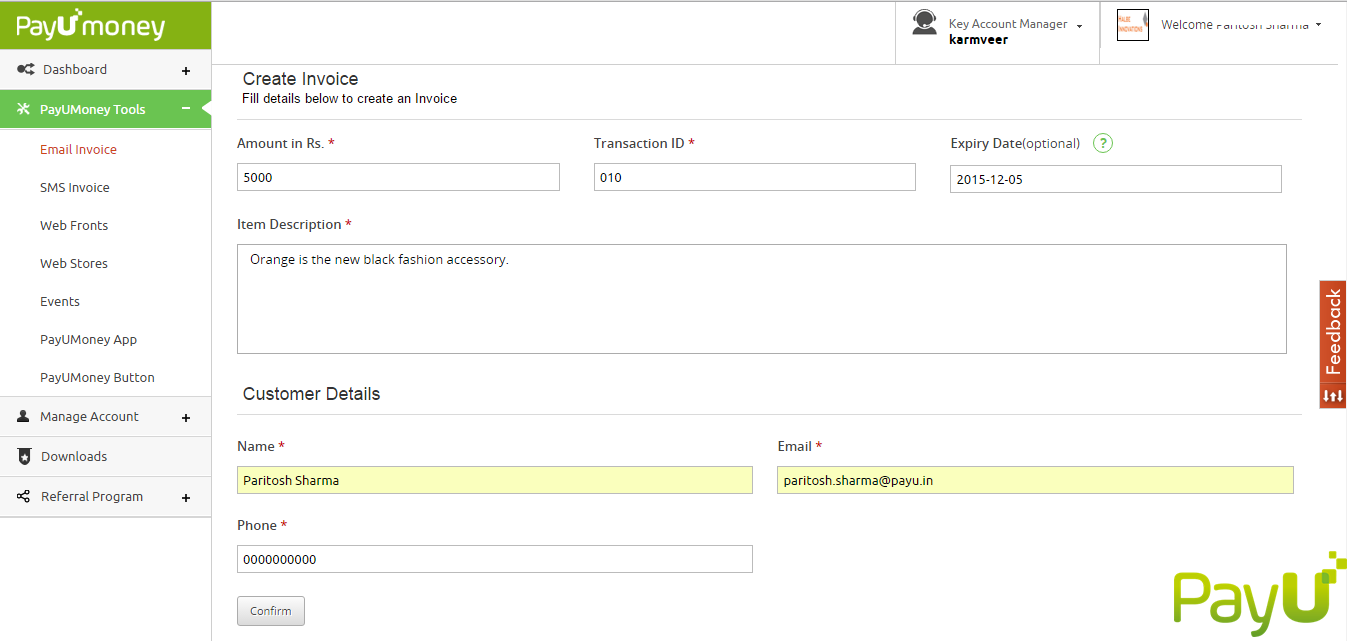The width and height of the screenshot is (1347, 641).
Task: Click the Referral Program share icon
Action: [24, 496]
